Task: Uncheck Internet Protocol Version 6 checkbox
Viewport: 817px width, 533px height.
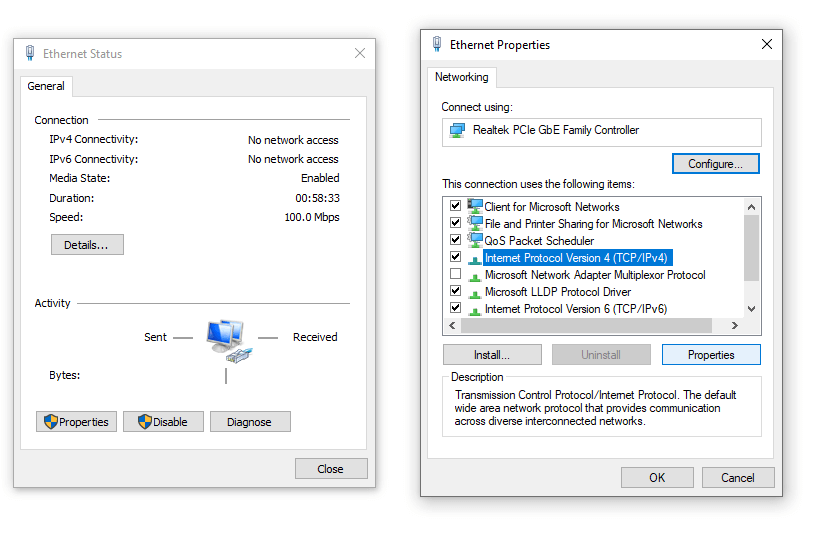Action: 455,307
